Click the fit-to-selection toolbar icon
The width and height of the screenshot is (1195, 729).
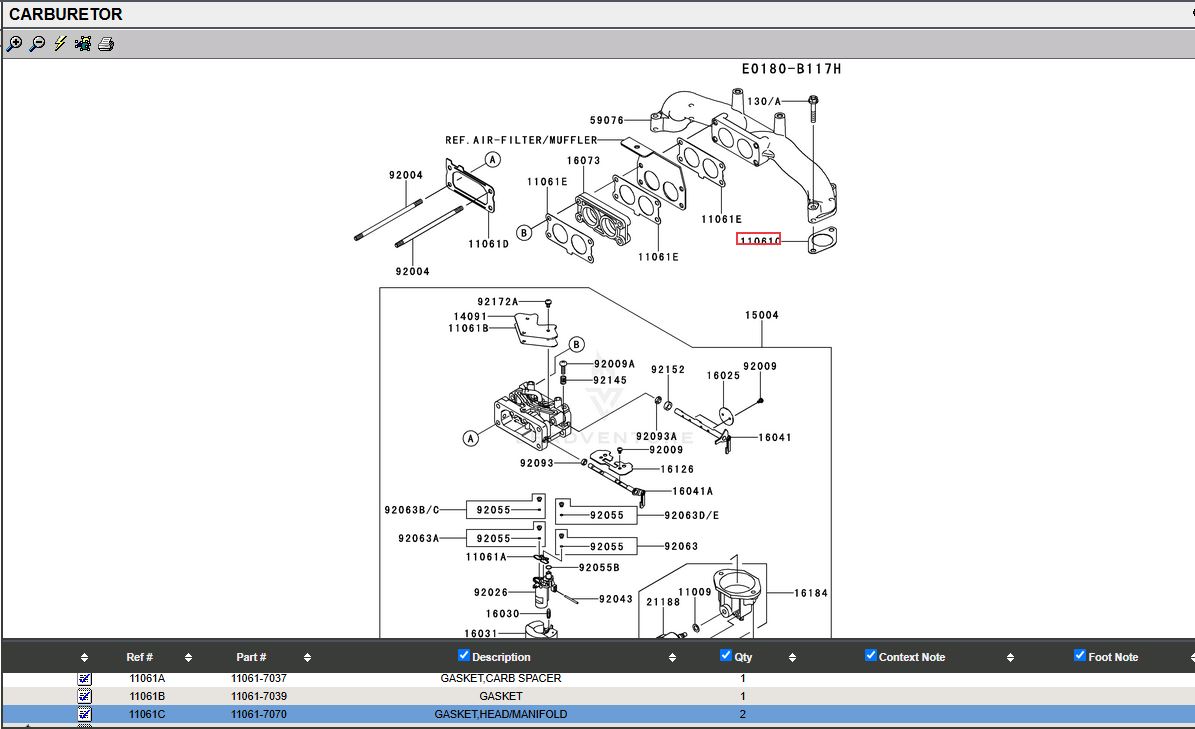click(83, 44)
